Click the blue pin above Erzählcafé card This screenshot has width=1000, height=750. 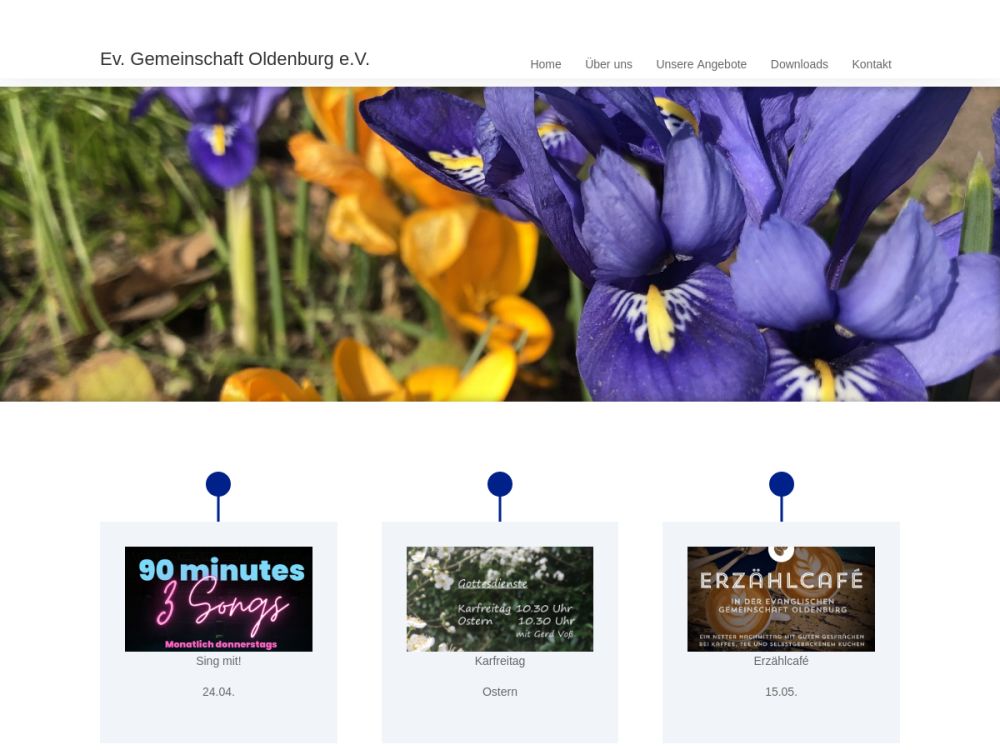pyautogui.click(x=781, y=496)
